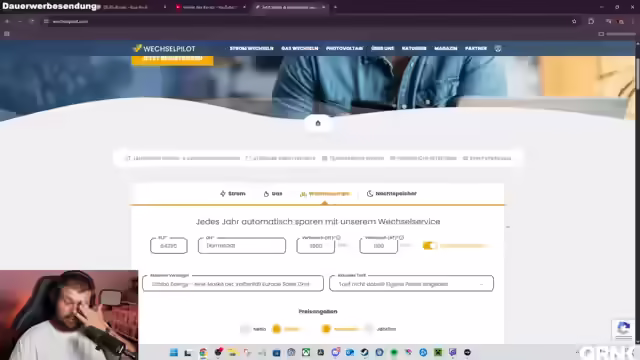Select the Gas tab

[x=273, y=193]
